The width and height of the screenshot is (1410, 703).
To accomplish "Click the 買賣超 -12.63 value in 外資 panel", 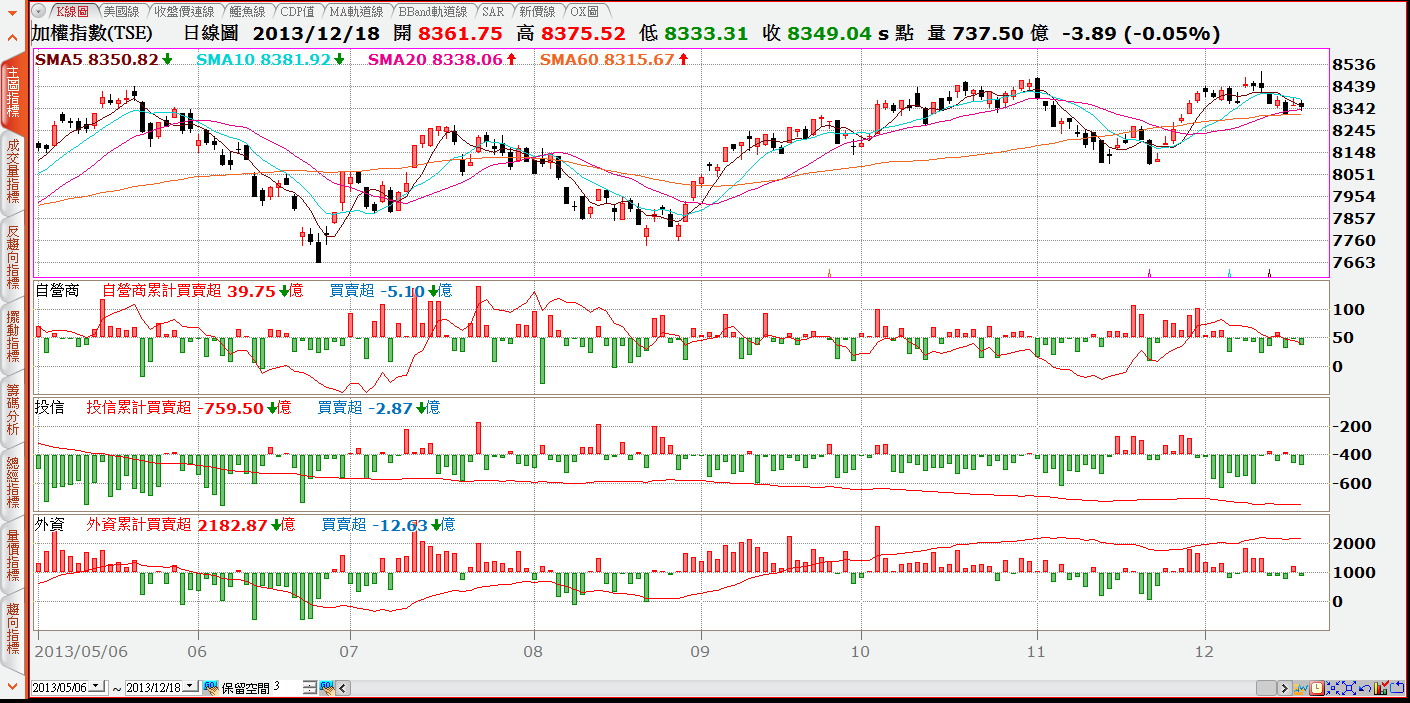I will click(388, 524).
